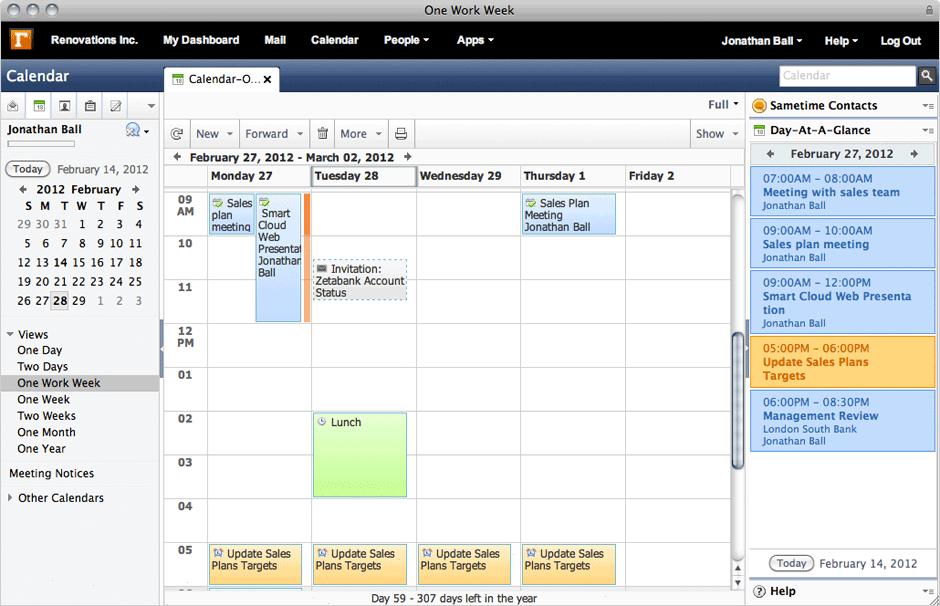
Task: Click Log Out
Action: 900,41
